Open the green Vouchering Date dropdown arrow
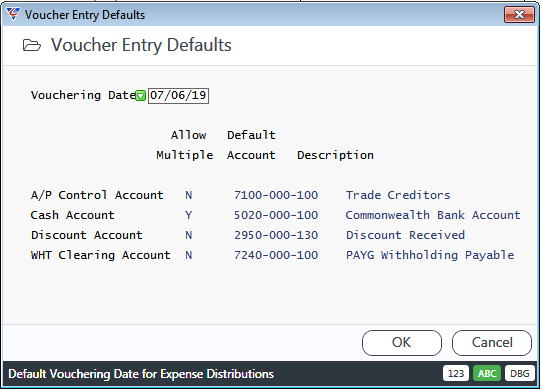 (140, 96)
